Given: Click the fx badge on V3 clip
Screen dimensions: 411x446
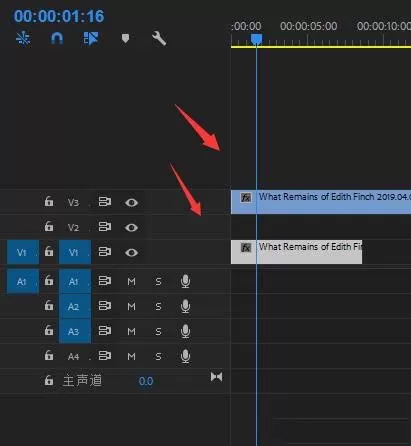Looking at the screenshot, I should 246,198.
